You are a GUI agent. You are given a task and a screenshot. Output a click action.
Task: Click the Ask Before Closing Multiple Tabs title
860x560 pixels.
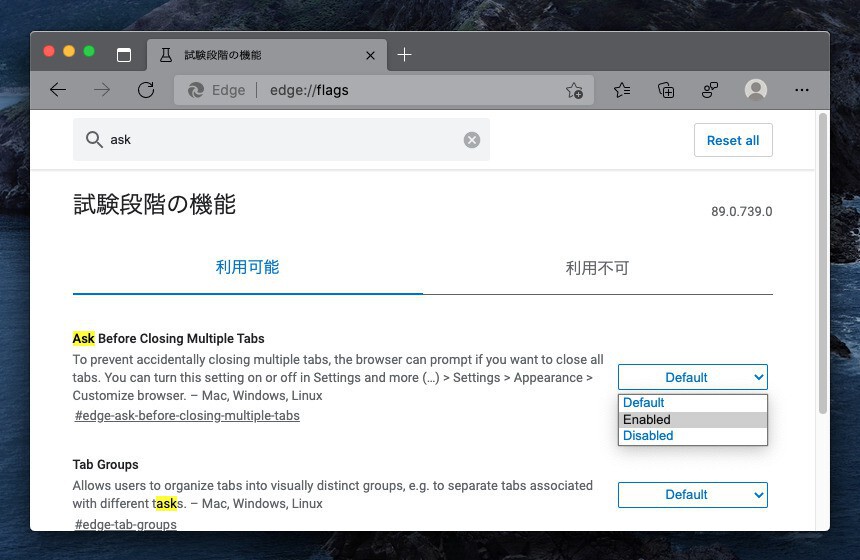click(168, 338)
